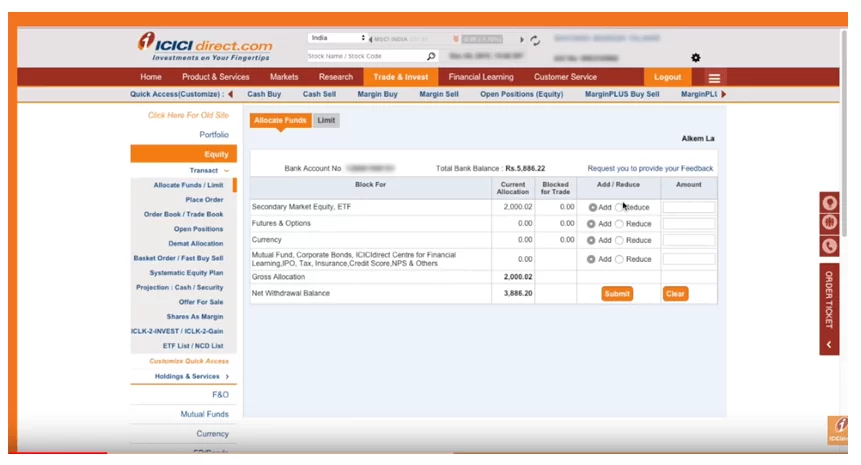Open the Cash Sell quick access link
The image size is (861, 465).
point(319,94)
